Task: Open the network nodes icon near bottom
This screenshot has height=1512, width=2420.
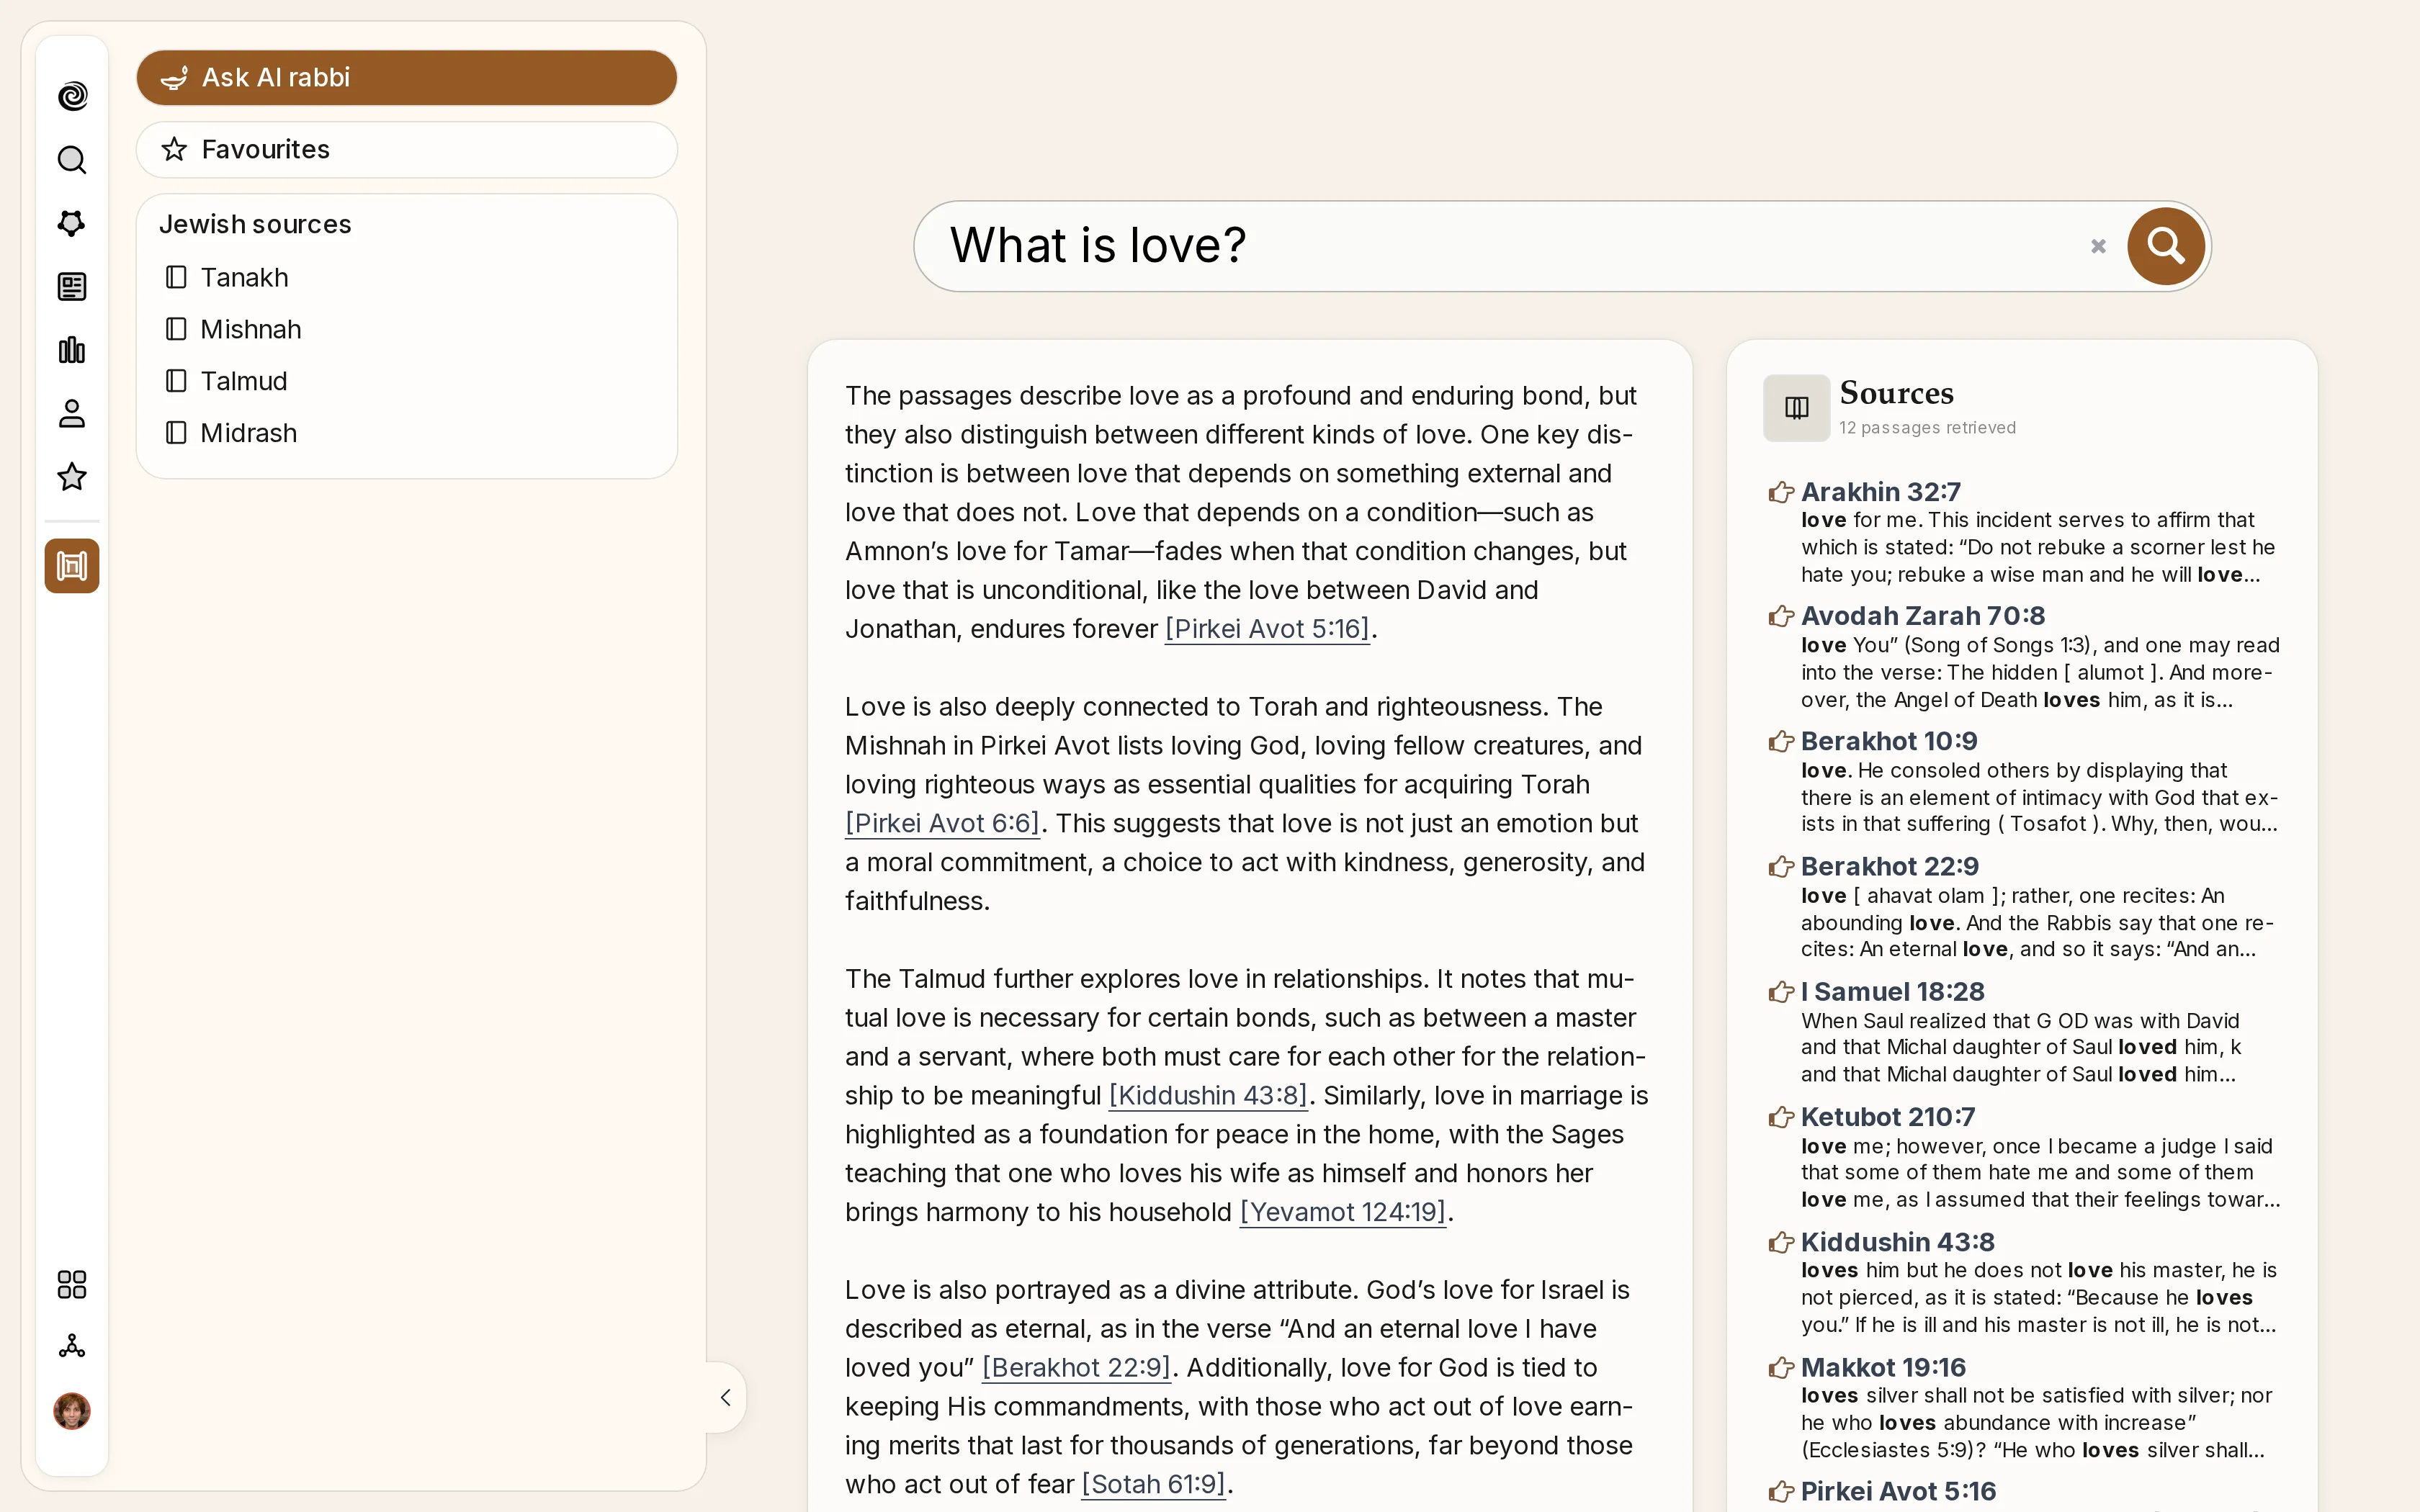Action: 72,1347
